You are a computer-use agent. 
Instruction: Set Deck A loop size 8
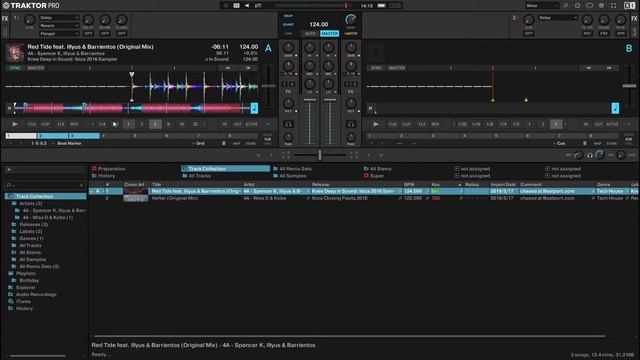click(x=168, y=124)
